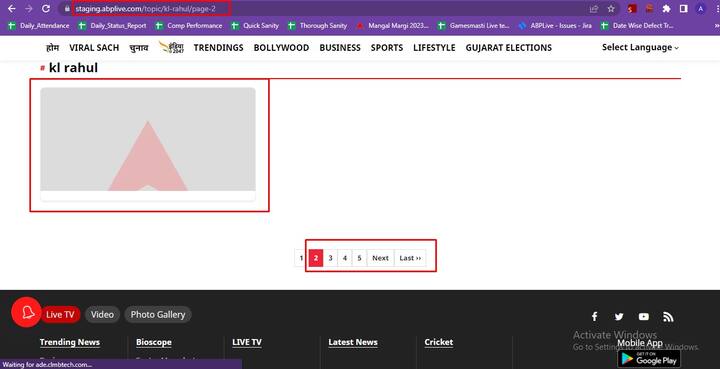720x369 pixels.
Task: Open the Mangal Margi 2023 bookmark
Action: click(393, 26)
